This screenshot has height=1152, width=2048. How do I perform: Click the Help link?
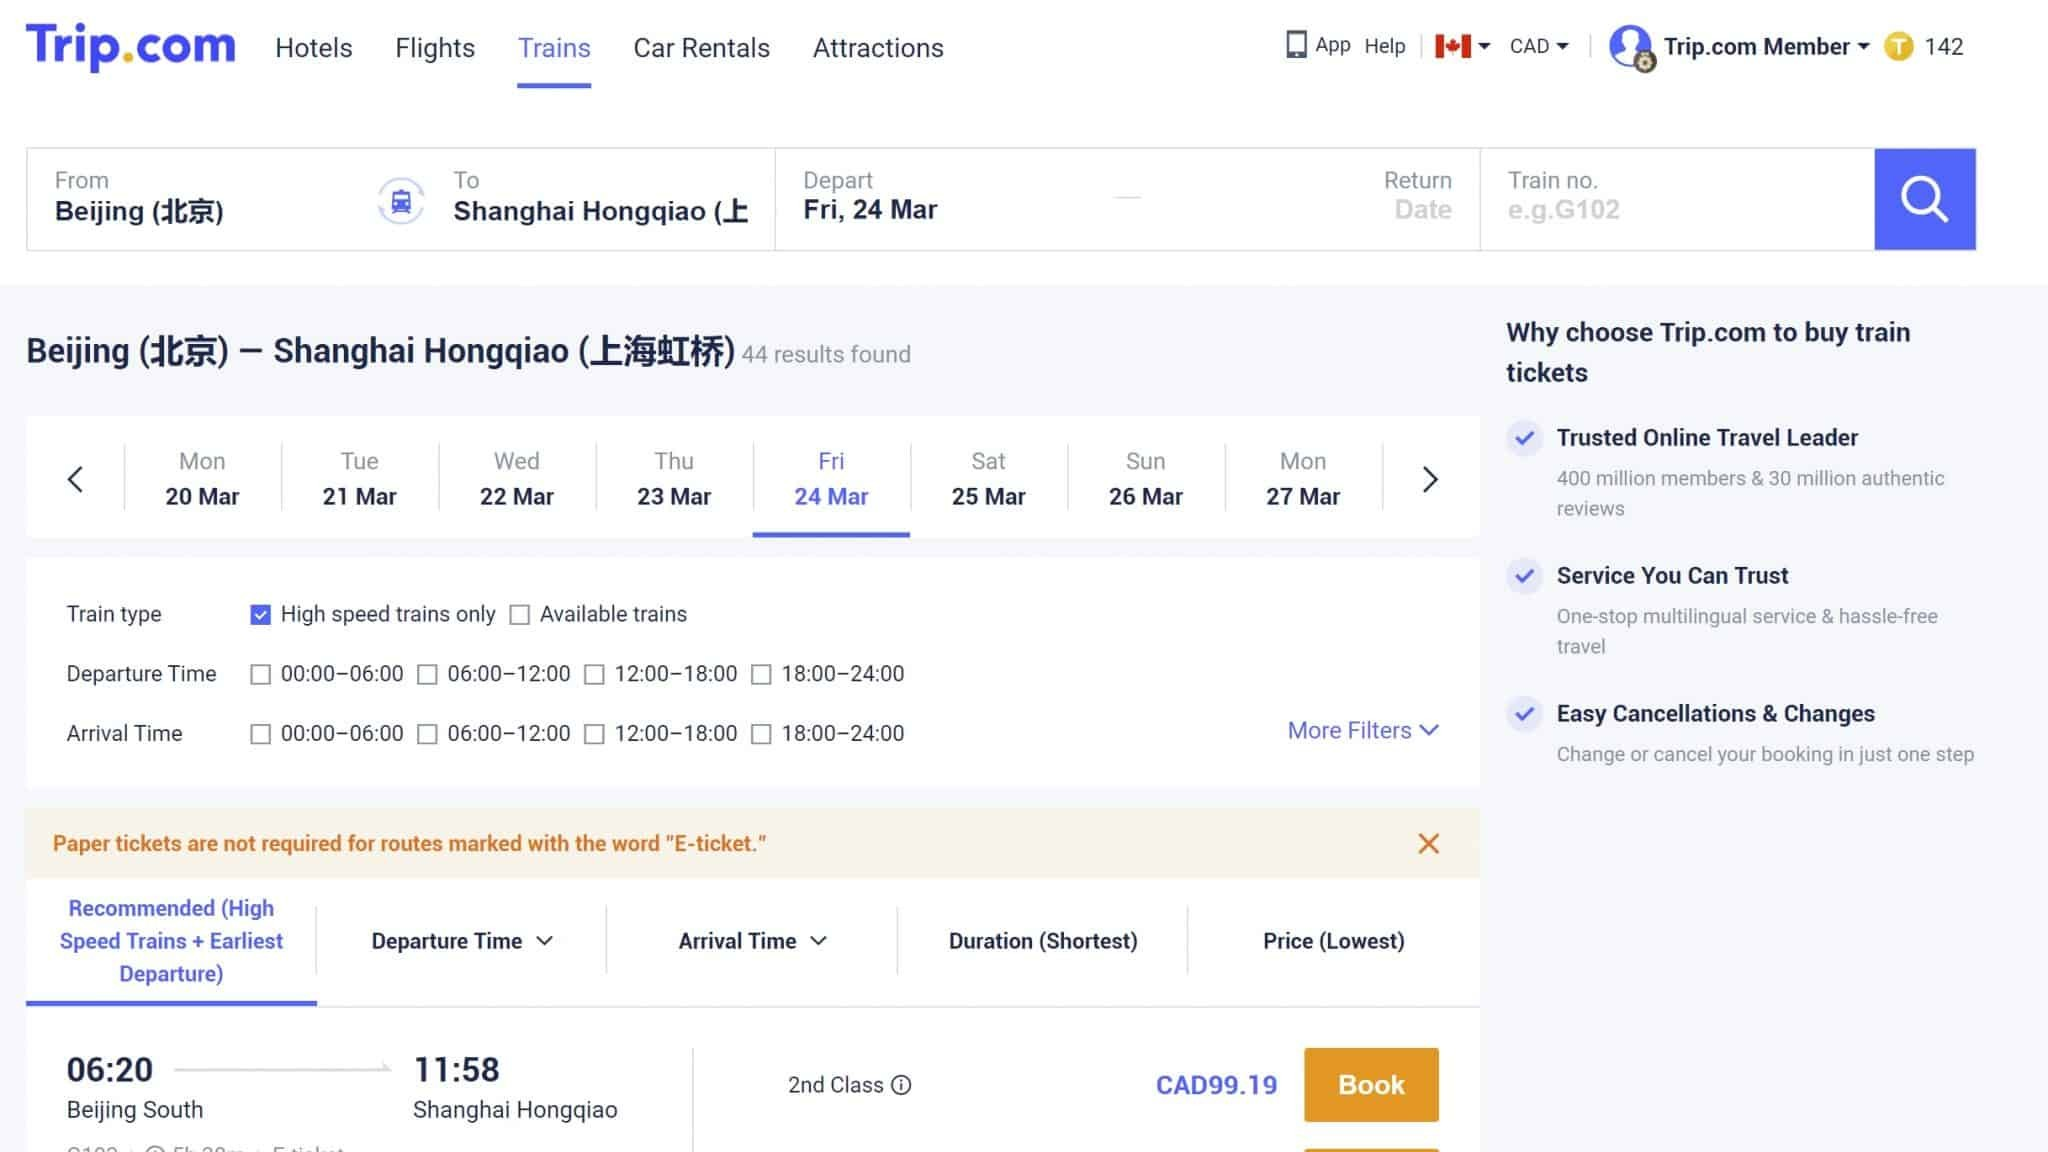1385,46
